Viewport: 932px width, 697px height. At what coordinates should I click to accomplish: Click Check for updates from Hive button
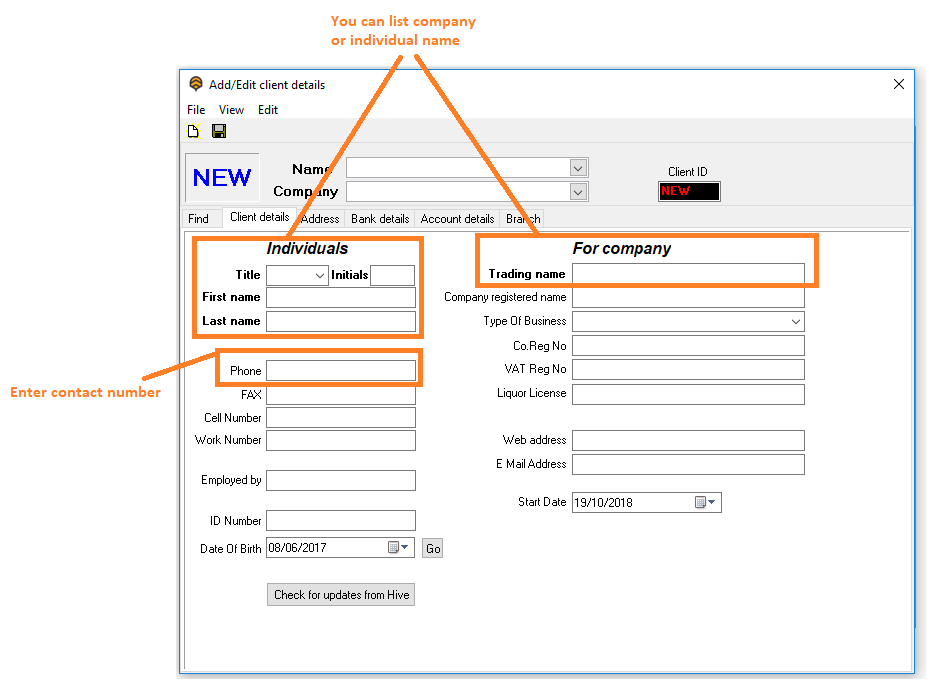click(x=342, y=595)
